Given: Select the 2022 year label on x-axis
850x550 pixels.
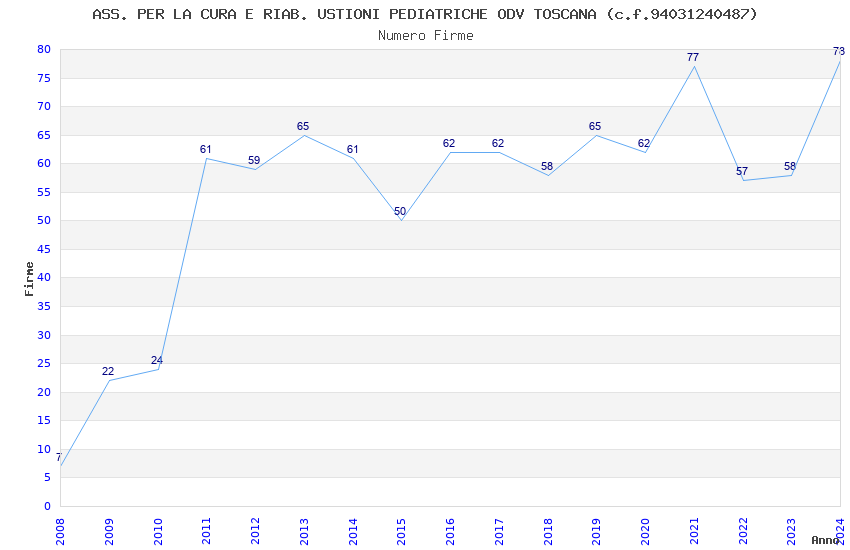Looking at the screenshot, I should point(743,531).
